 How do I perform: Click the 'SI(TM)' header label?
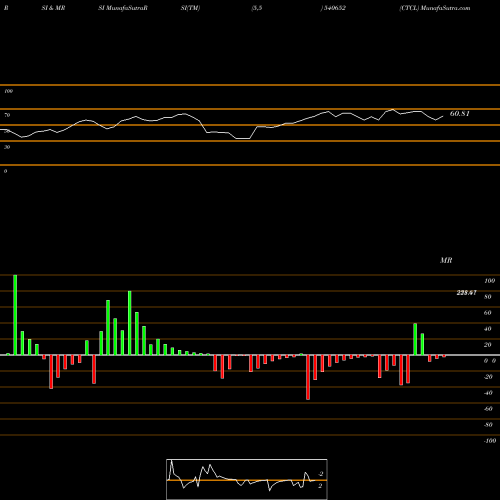(190, 8)
